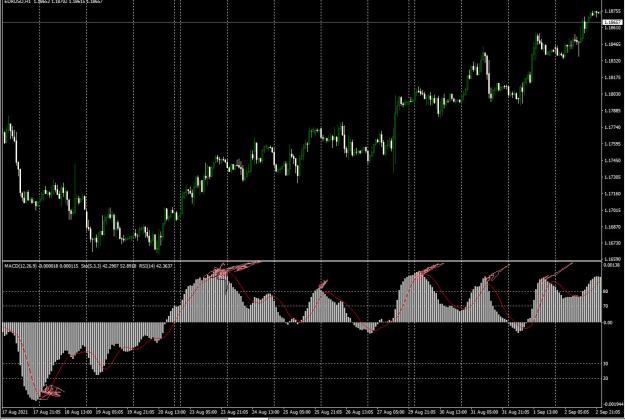This screenshot has width=625, height=420.
Task: Click the 24 Aug 13:00 time label
Action: 266,412
